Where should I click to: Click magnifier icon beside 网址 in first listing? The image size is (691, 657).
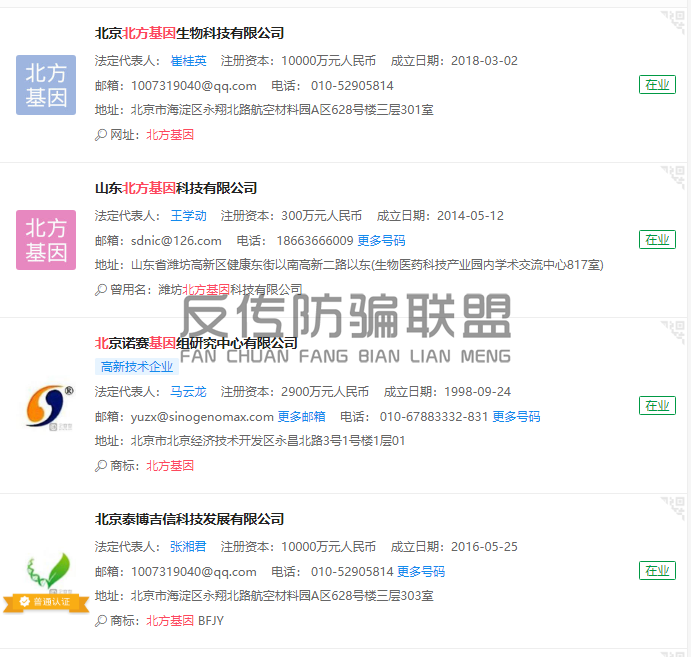pos(100,134)
